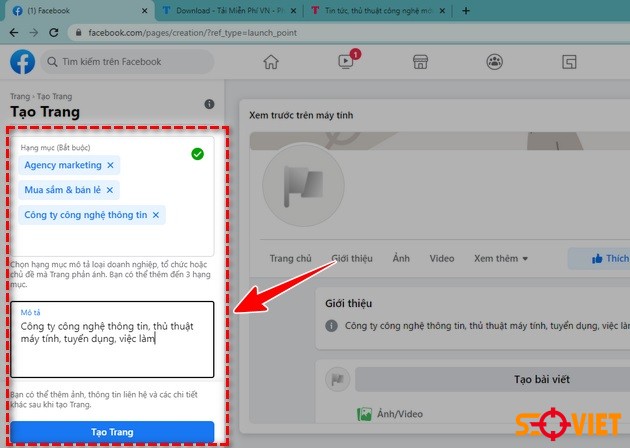630x448 pixels.
Task: Click the lock icon in address bar
Action: tap(79, 33)
